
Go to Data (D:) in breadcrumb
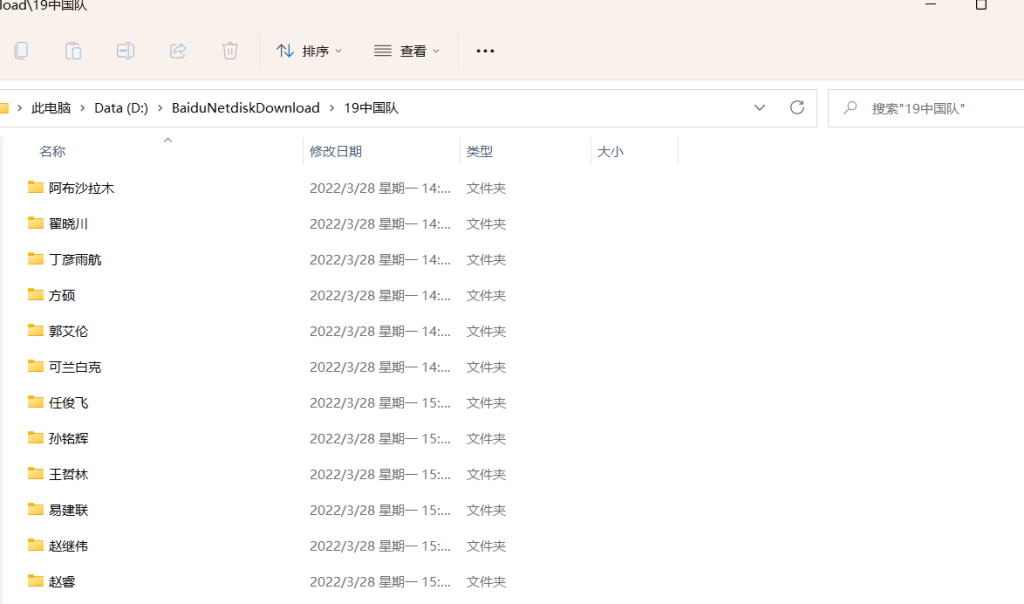[x=121, y=108]
